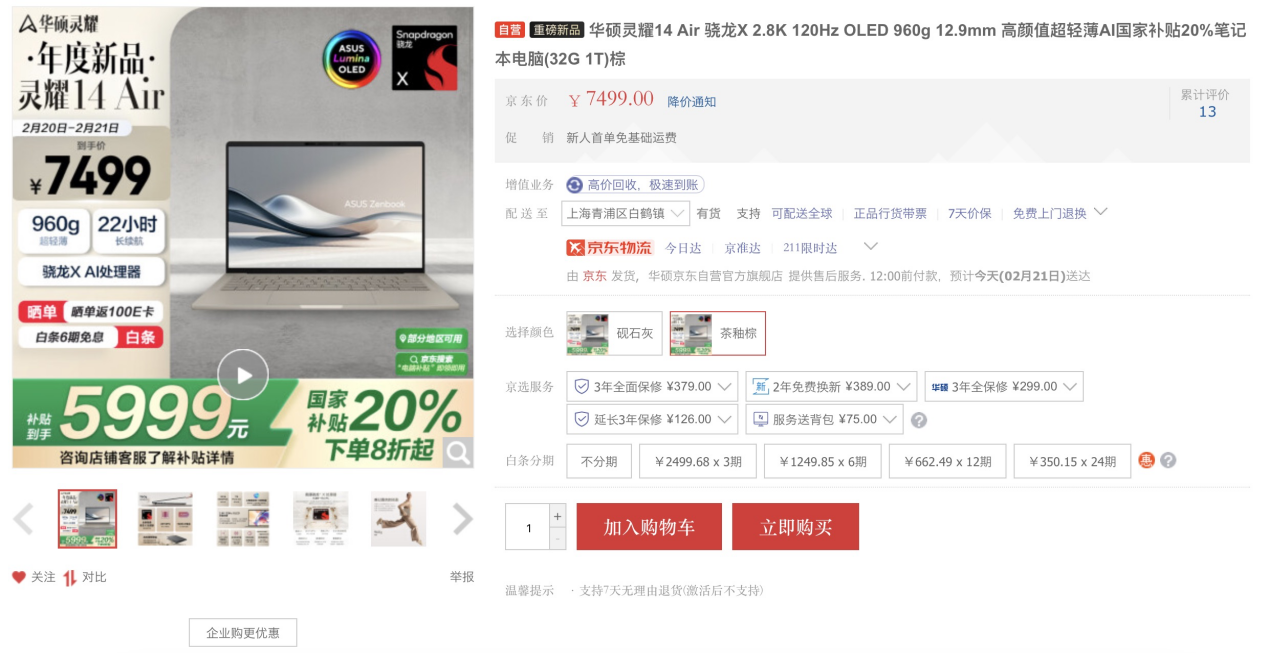Play the product video

pos(243,375)
